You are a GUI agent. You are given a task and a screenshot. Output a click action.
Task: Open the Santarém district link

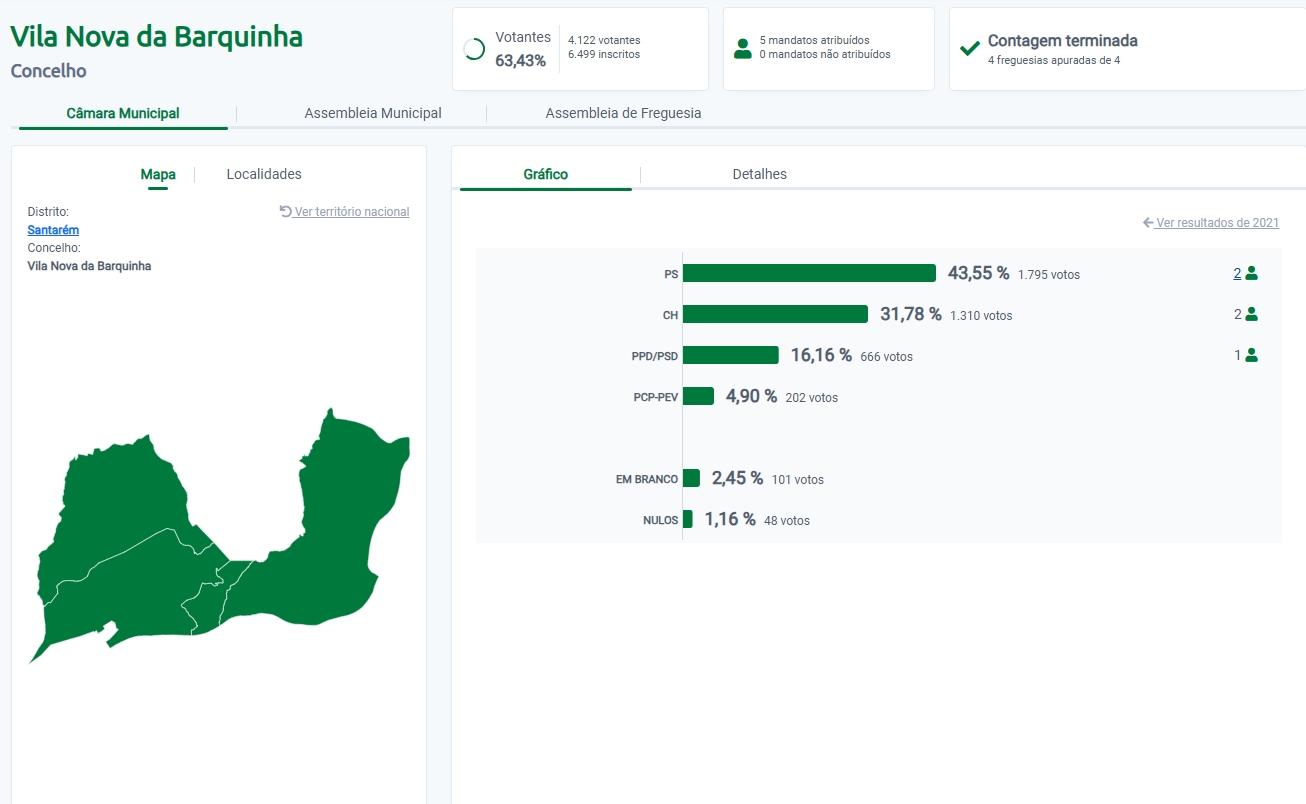pyautogui.click(x=53, y=230)
